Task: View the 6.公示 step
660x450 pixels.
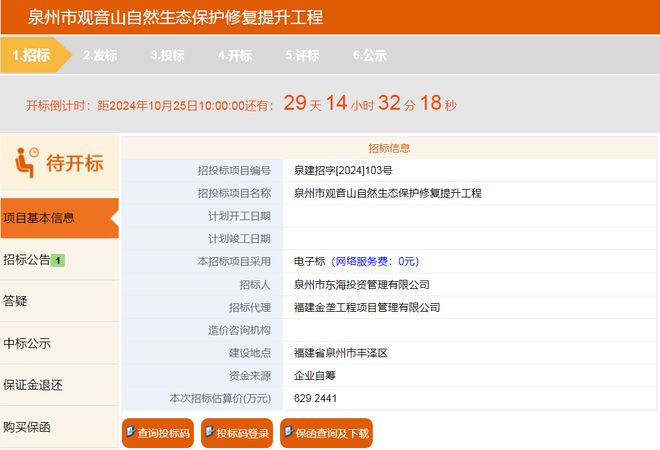Action: (x=370, y=55)
